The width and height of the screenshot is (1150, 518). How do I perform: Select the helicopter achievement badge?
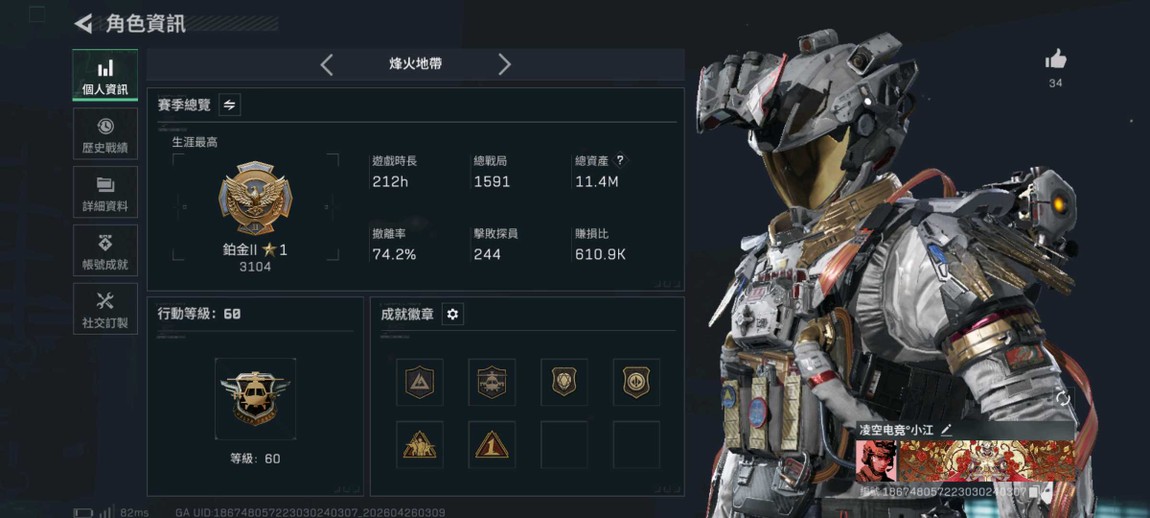point(491,382)
